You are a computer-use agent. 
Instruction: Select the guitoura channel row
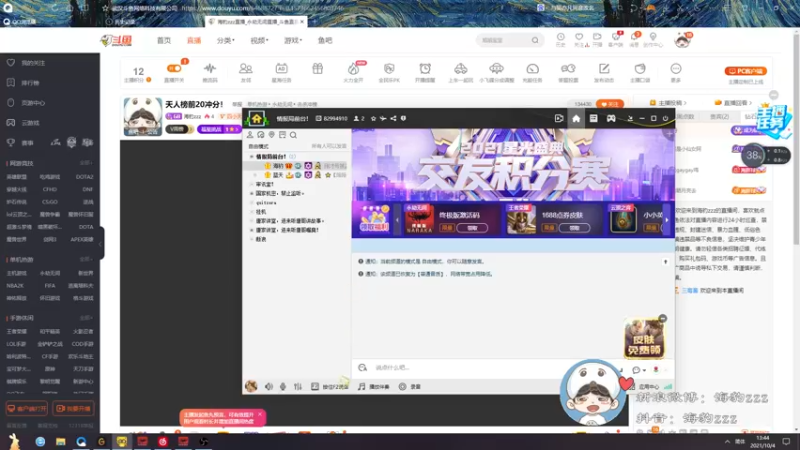pos(266,203)
